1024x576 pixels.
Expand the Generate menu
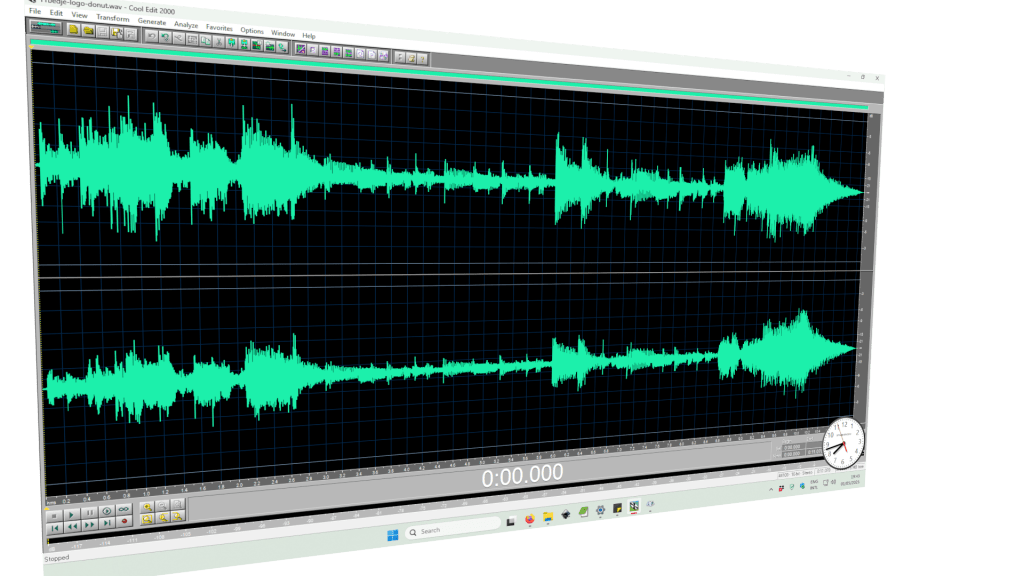[x=151, y=21]
